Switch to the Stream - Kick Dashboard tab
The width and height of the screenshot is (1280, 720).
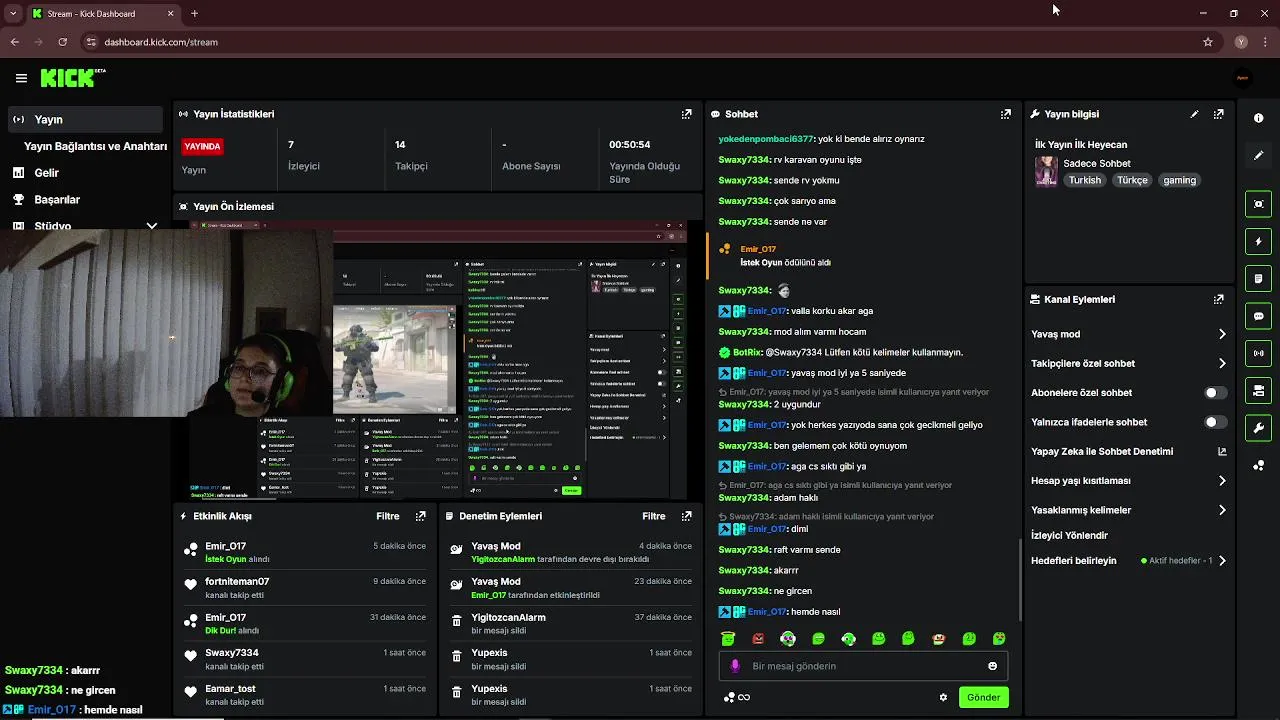coord(102,13)
